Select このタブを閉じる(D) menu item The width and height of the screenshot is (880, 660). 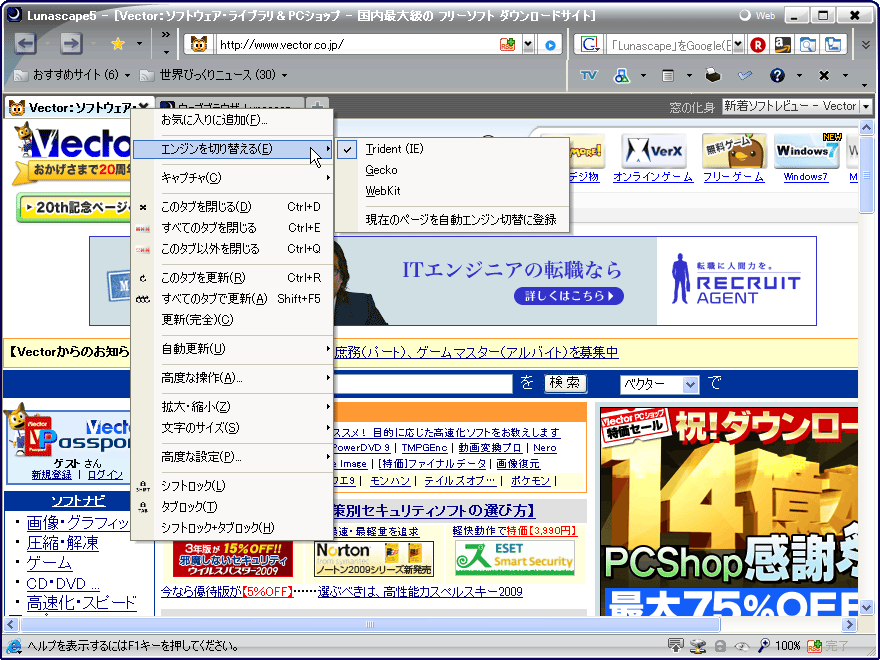pyautogui.click(x=232, y=207)
